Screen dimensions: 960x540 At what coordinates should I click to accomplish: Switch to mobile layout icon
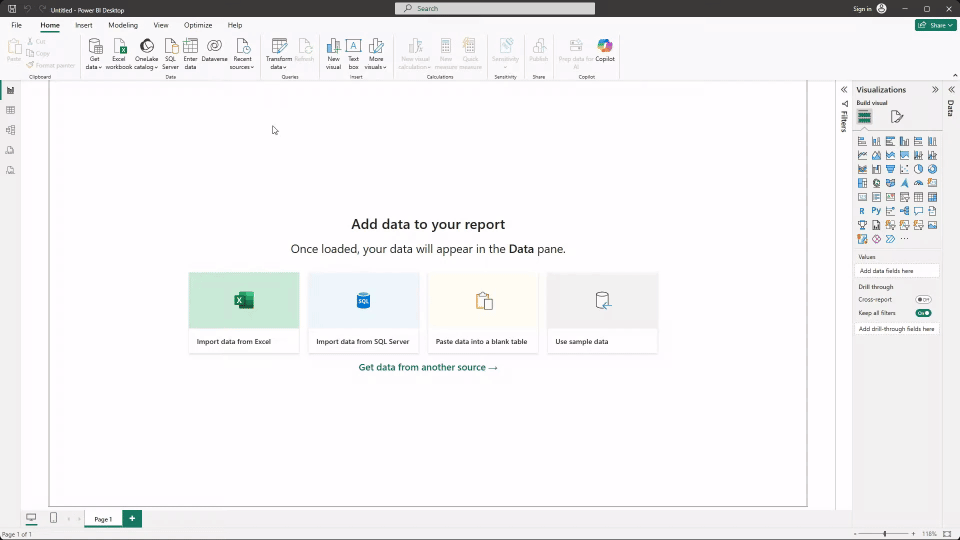click(53, 518)
